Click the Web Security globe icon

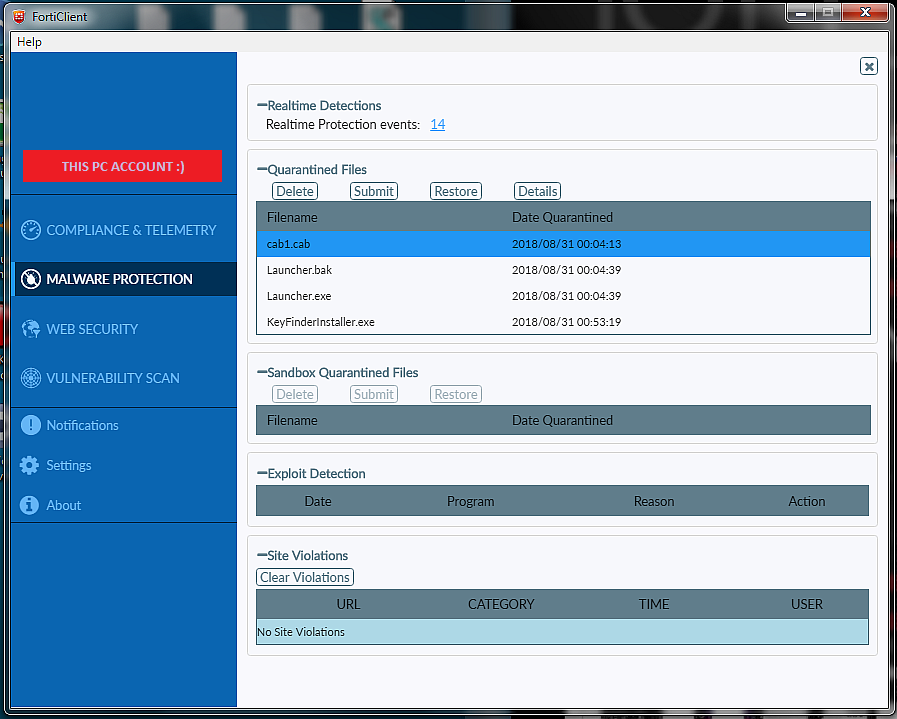click(x=31, y=329)
